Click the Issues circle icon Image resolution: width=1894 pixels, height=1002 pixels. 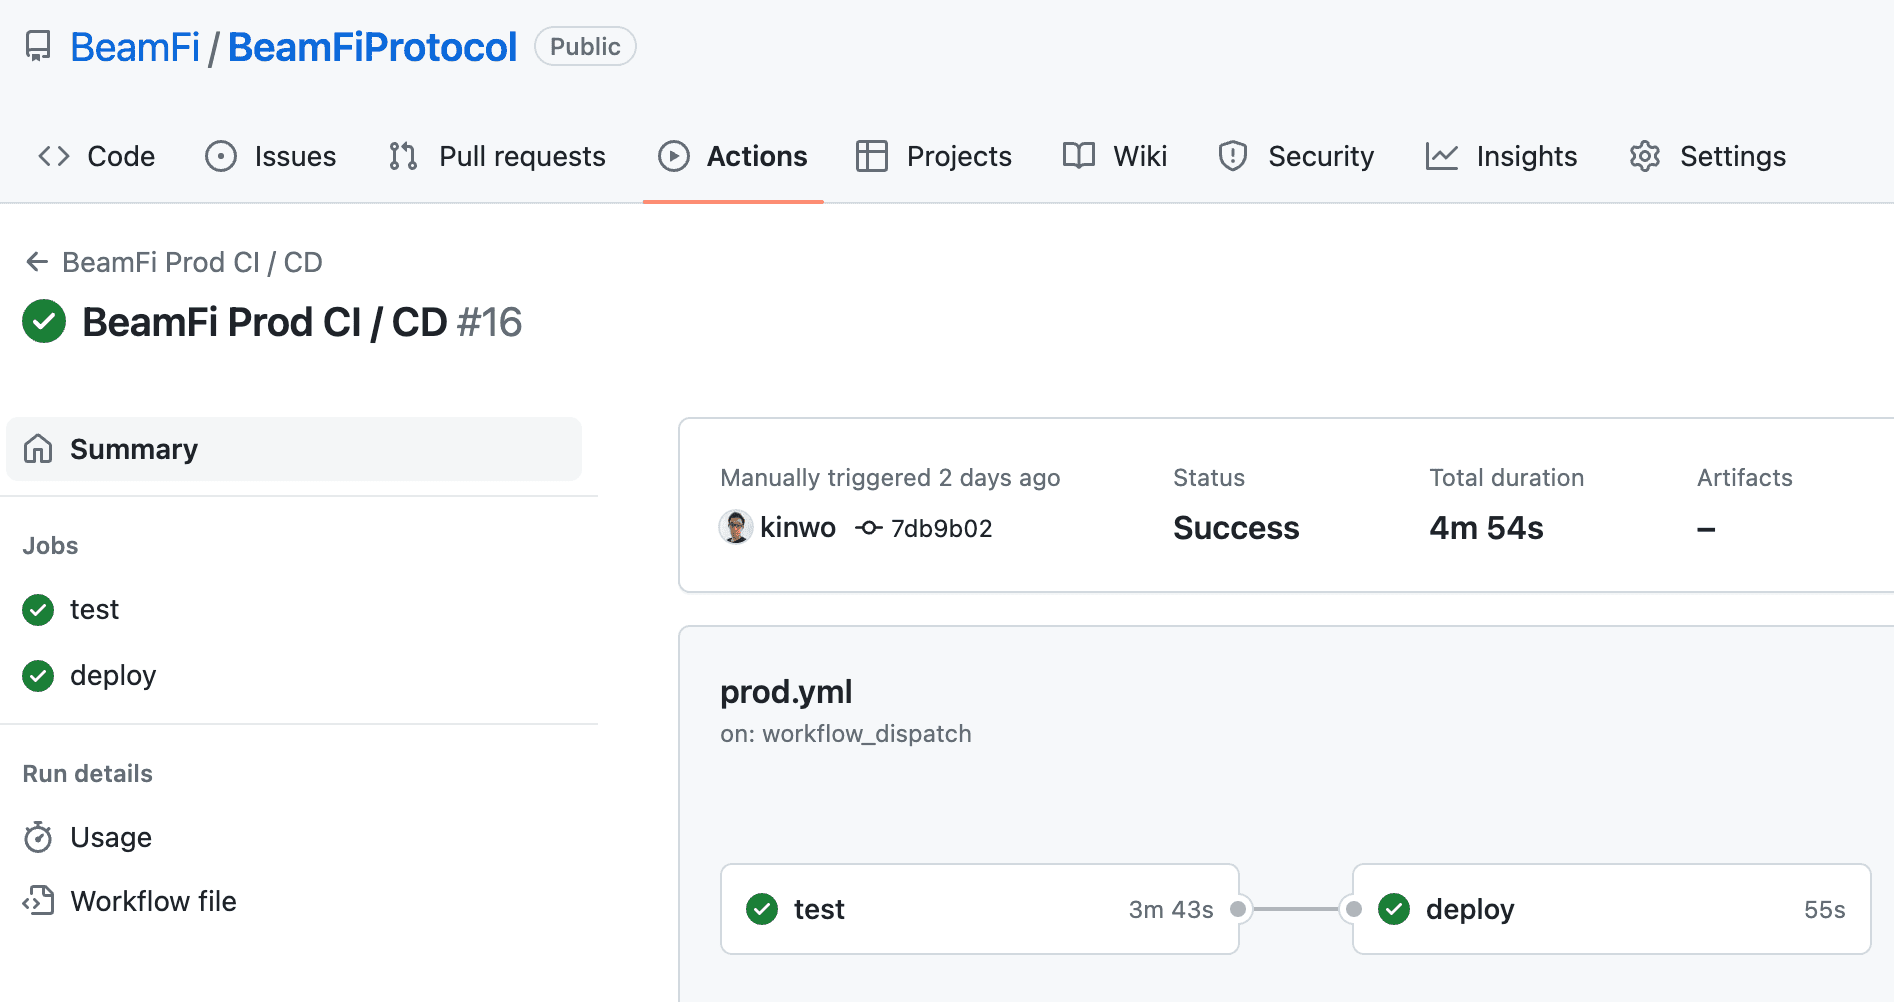(221, 156)
